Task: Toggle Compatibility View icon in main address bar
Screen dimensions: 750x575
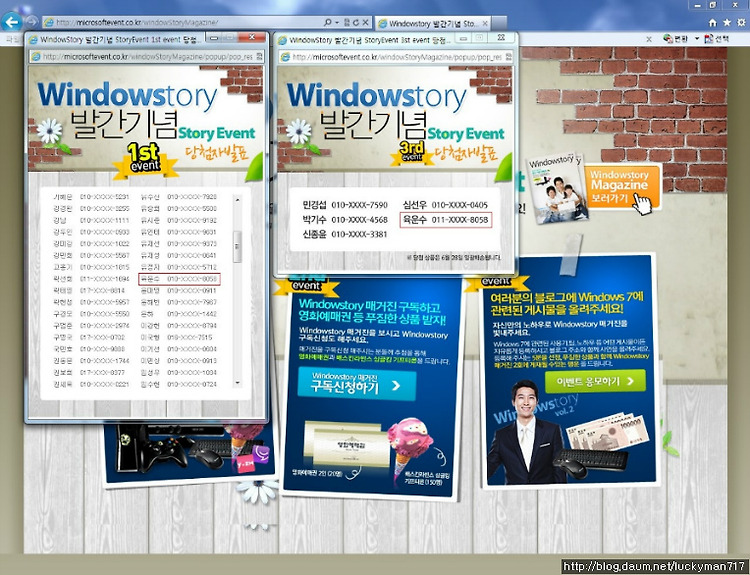Action: coord(347,22)
